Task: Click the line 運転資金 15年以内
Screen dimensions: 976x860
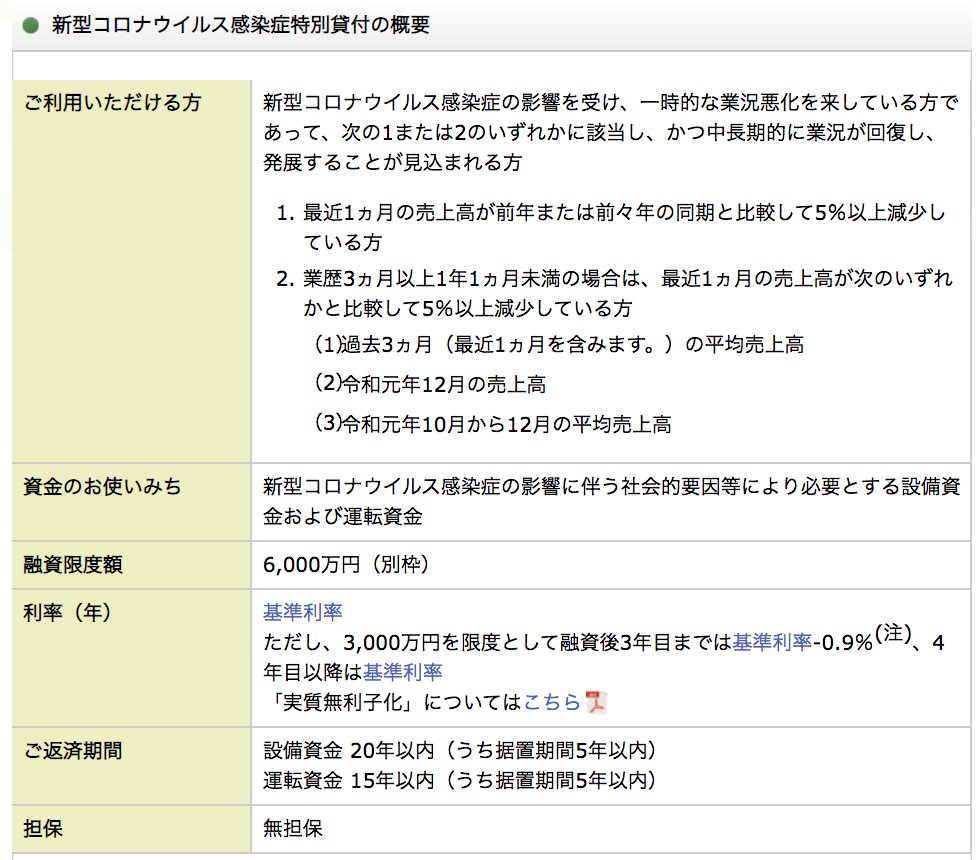Action: coord(460,780)
